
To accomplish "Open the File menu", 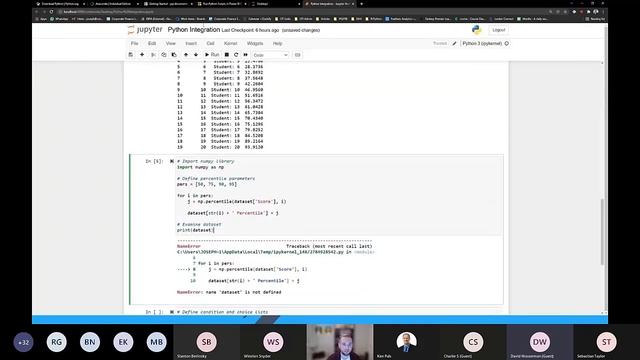I will [x=134, y=43].
